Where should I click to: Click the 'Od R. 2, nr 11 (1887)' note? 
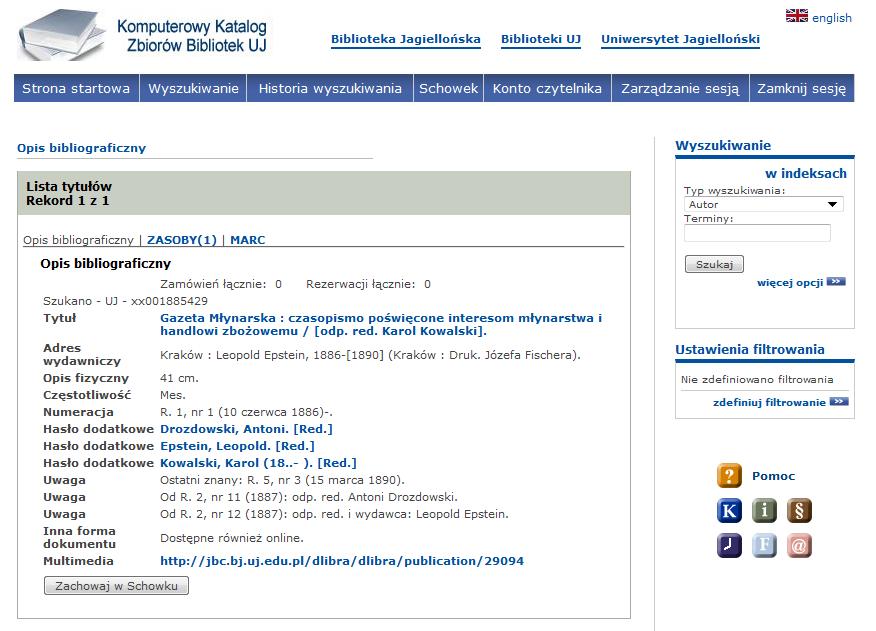[308, 497]
